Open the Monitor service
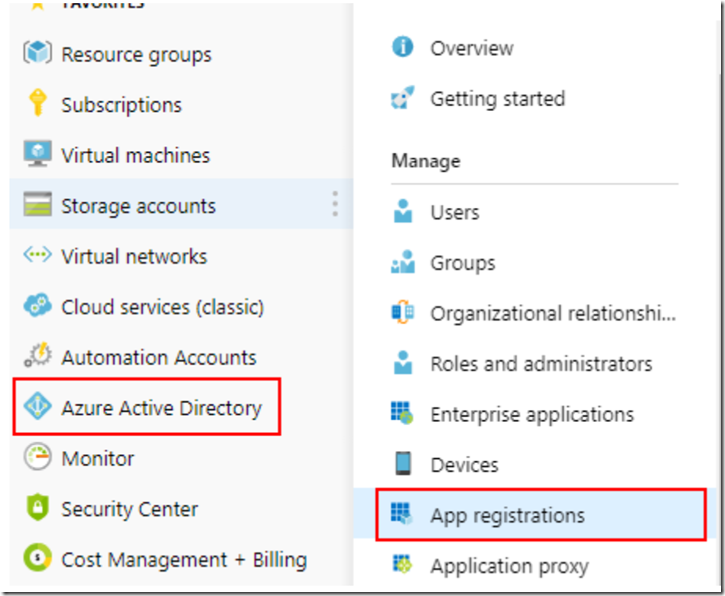The width and height of the screenshot is (725, 596). 98,458
